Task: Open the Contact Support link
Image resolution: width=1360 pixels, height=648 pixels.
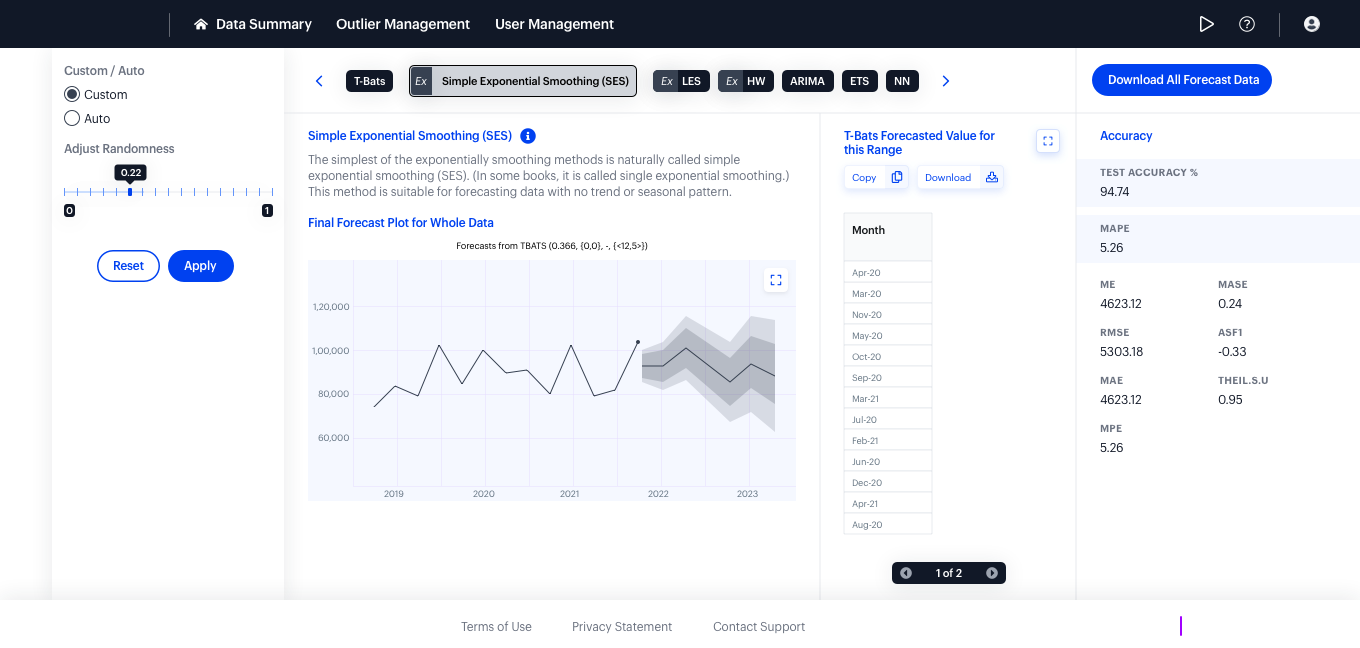Action: pos(759,627)
